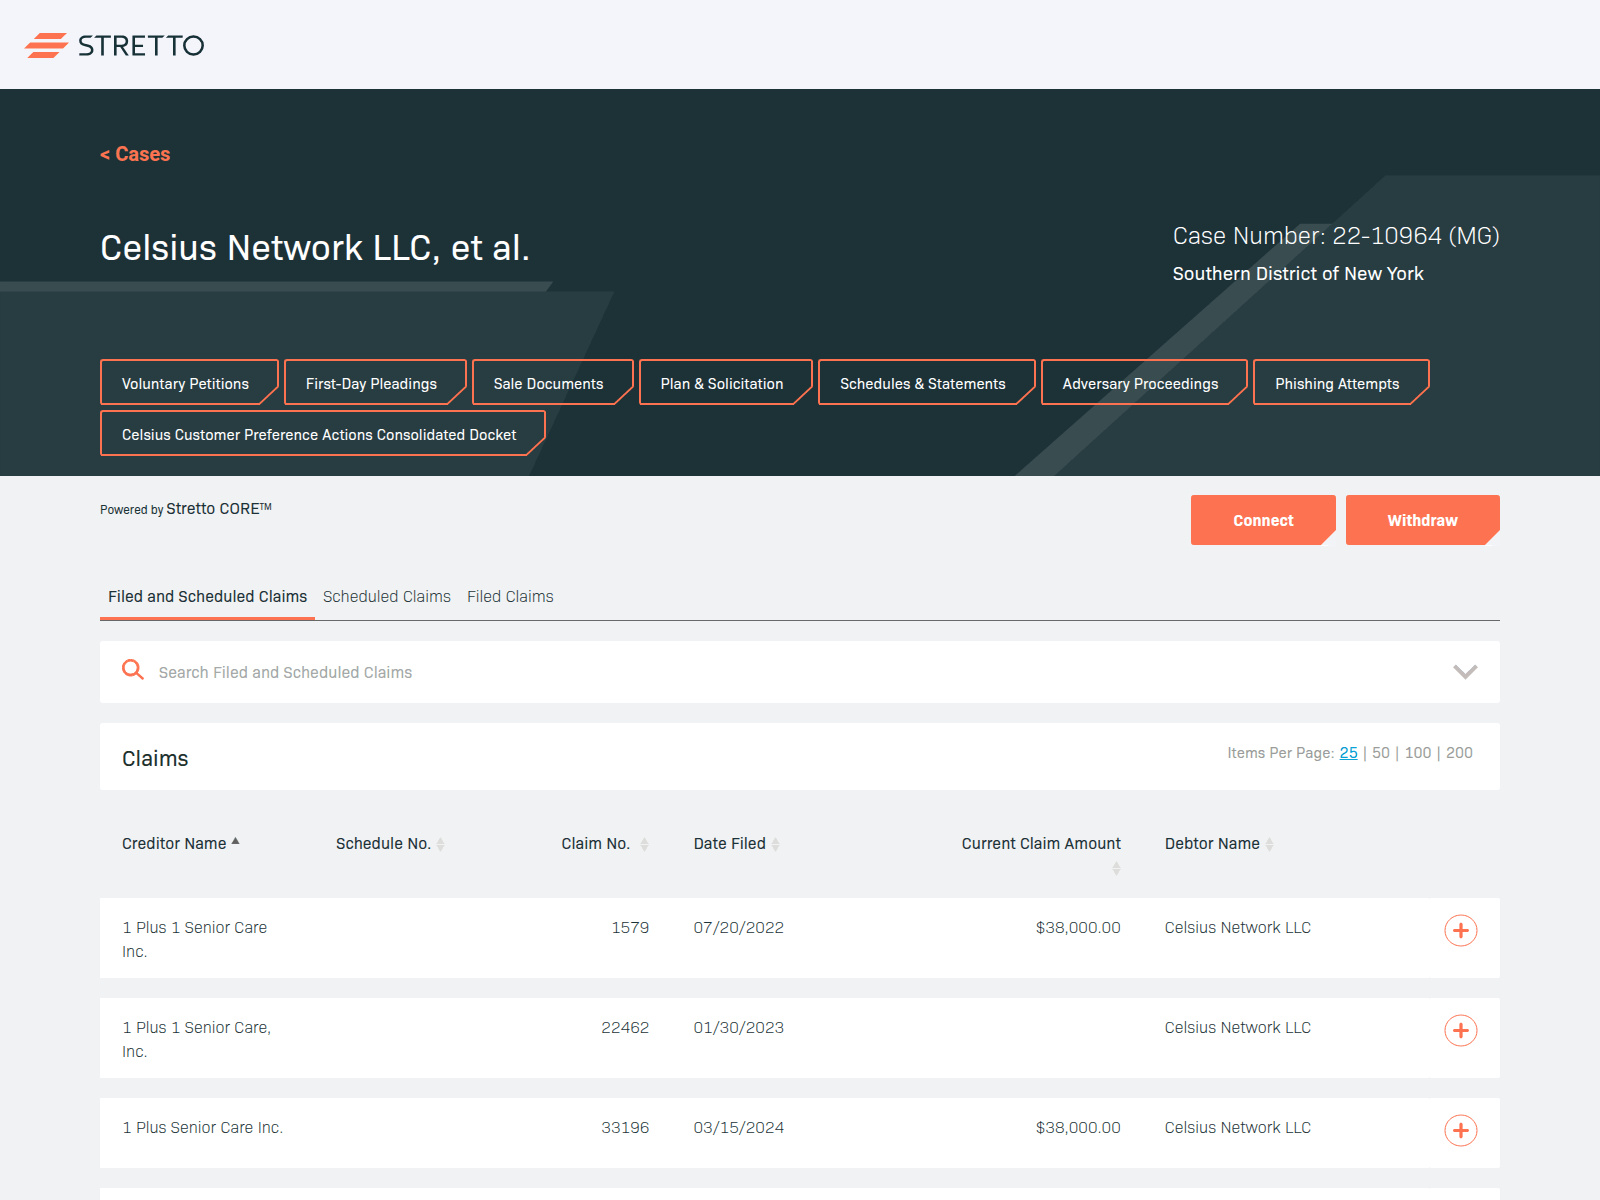Click creditor 1 Plus 1 Senior Care Inc.
Viewport: 1600px width, 1200px height.
195,939
